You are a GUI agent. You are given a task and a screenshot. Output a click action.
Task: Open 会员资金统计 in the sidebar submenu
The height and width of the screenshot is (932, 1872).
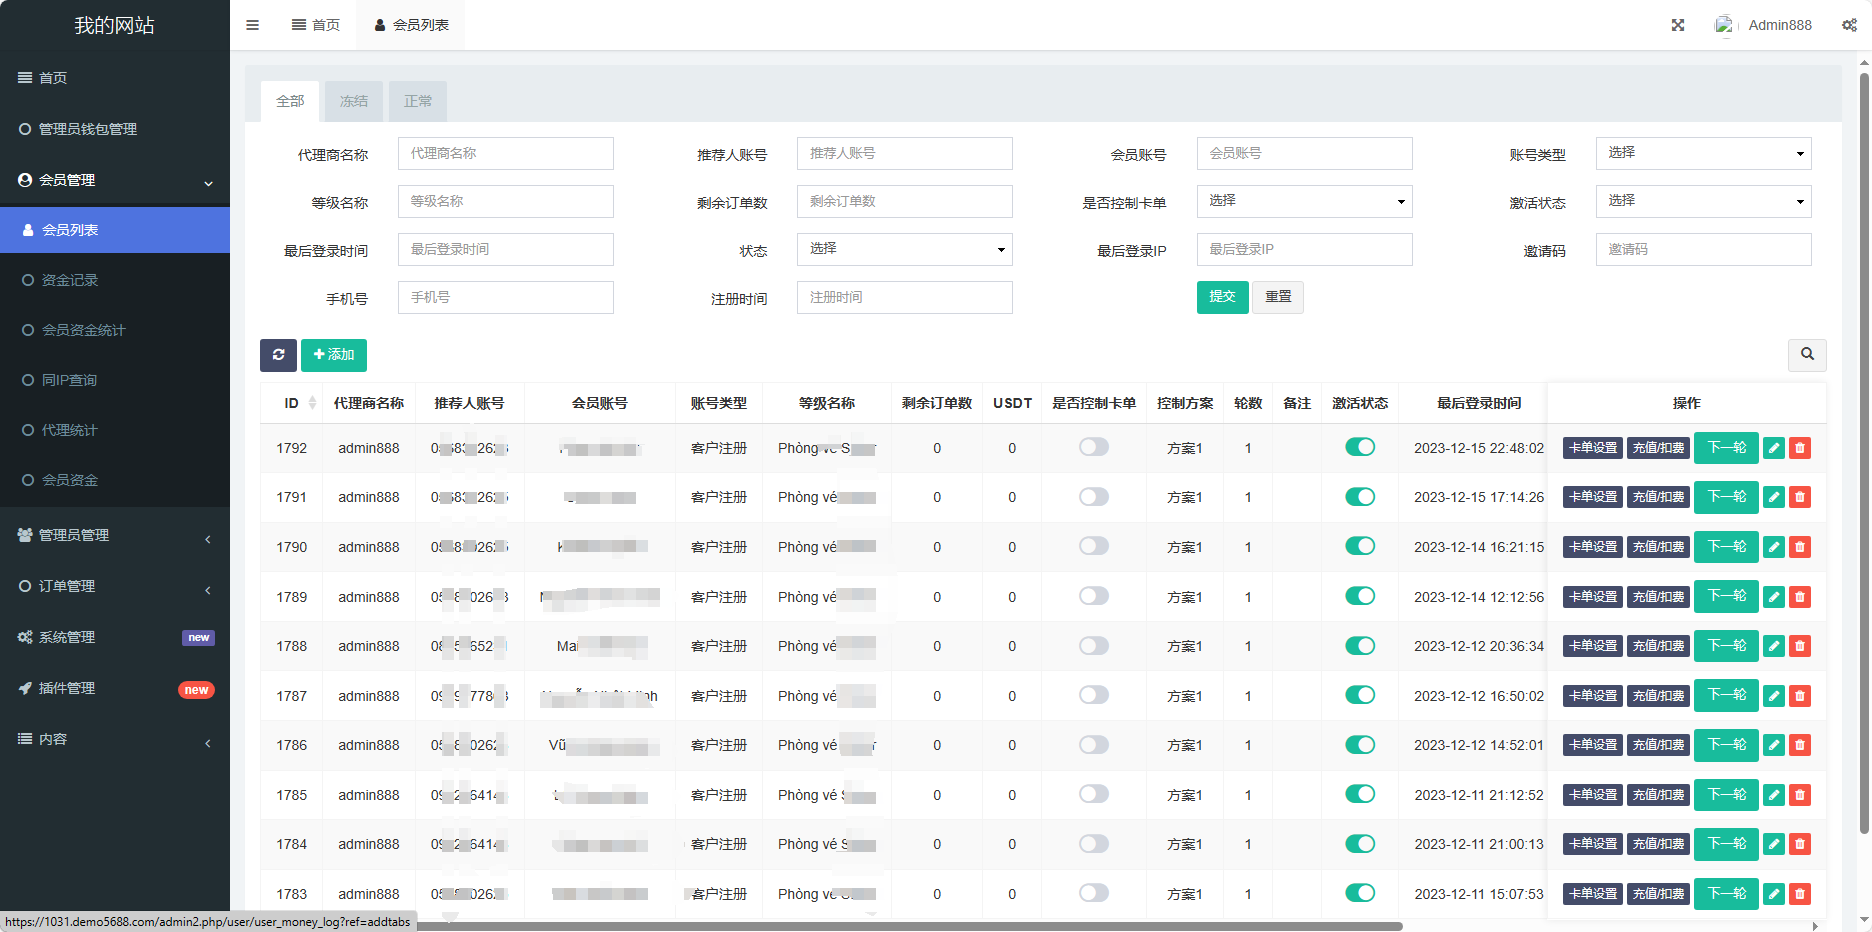click(115, 330)
